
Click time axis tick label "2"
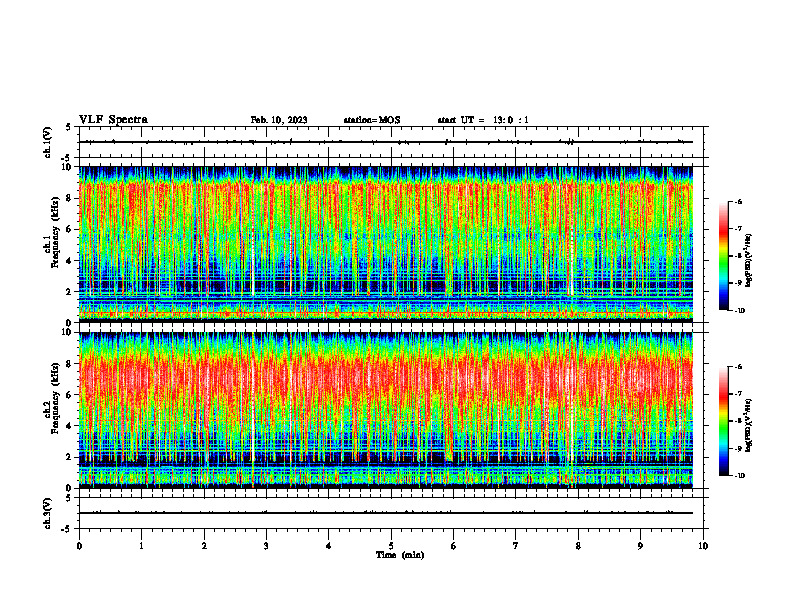pyautogui.click(x=204, y=546)
